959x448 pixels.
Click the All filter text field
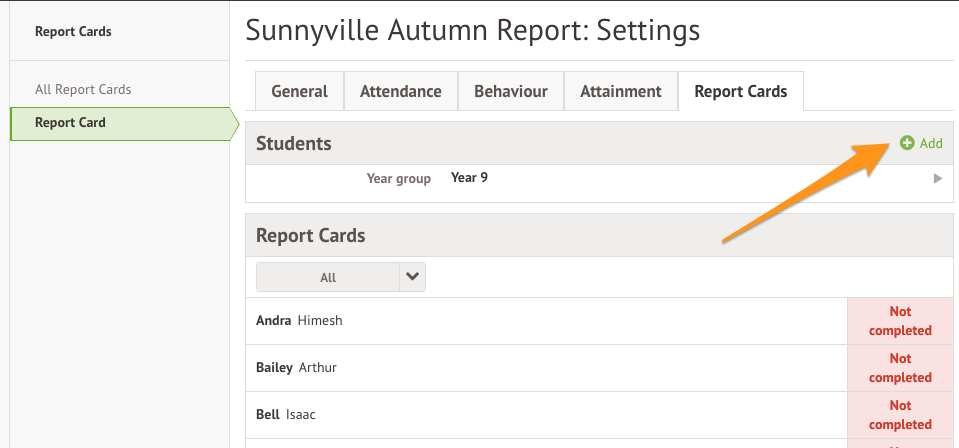[328, 277]
